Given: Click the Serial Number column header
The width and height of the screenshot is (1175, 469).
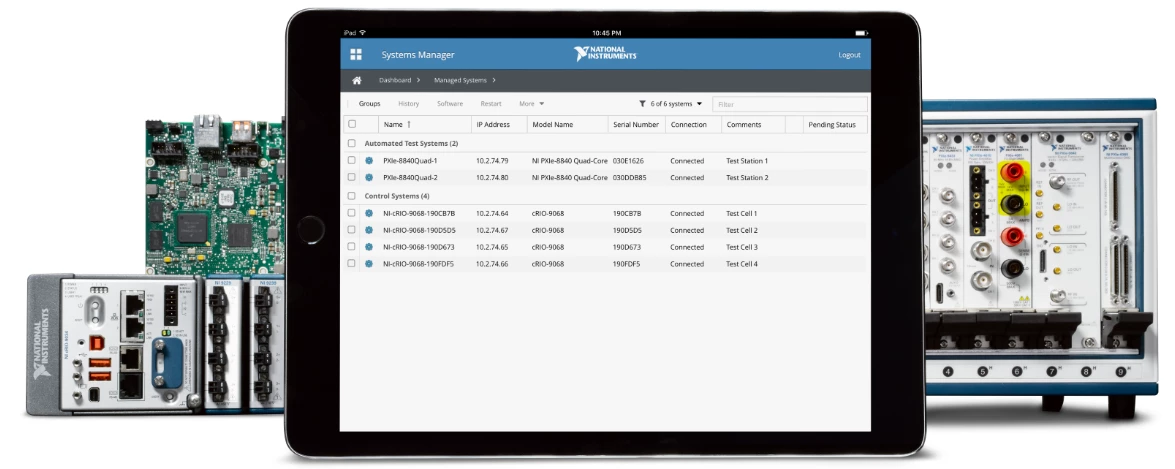Looking at the screenshot, I should pos(635,124).
